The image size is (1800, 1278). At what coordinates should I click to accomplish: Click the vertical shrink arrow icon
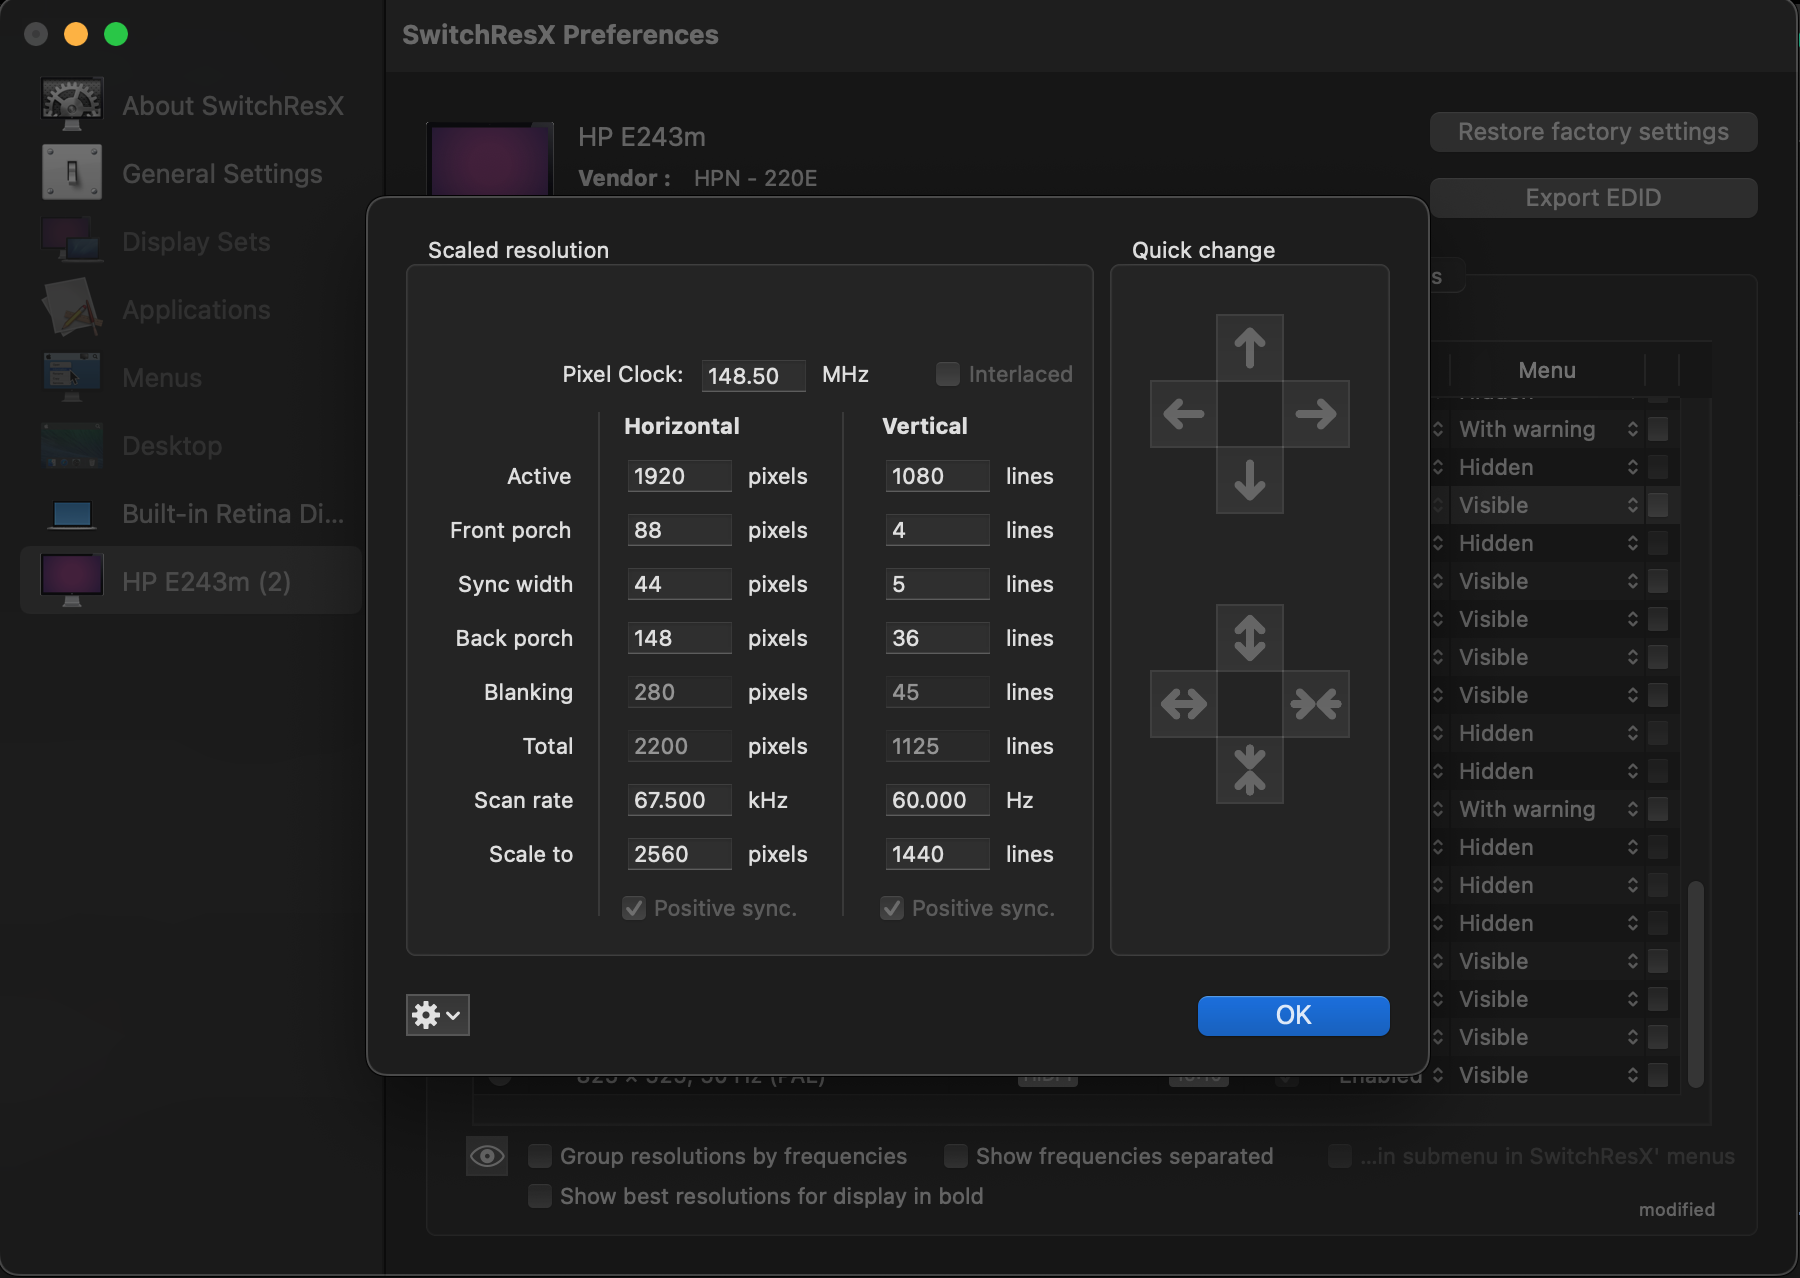[1249, 770]
